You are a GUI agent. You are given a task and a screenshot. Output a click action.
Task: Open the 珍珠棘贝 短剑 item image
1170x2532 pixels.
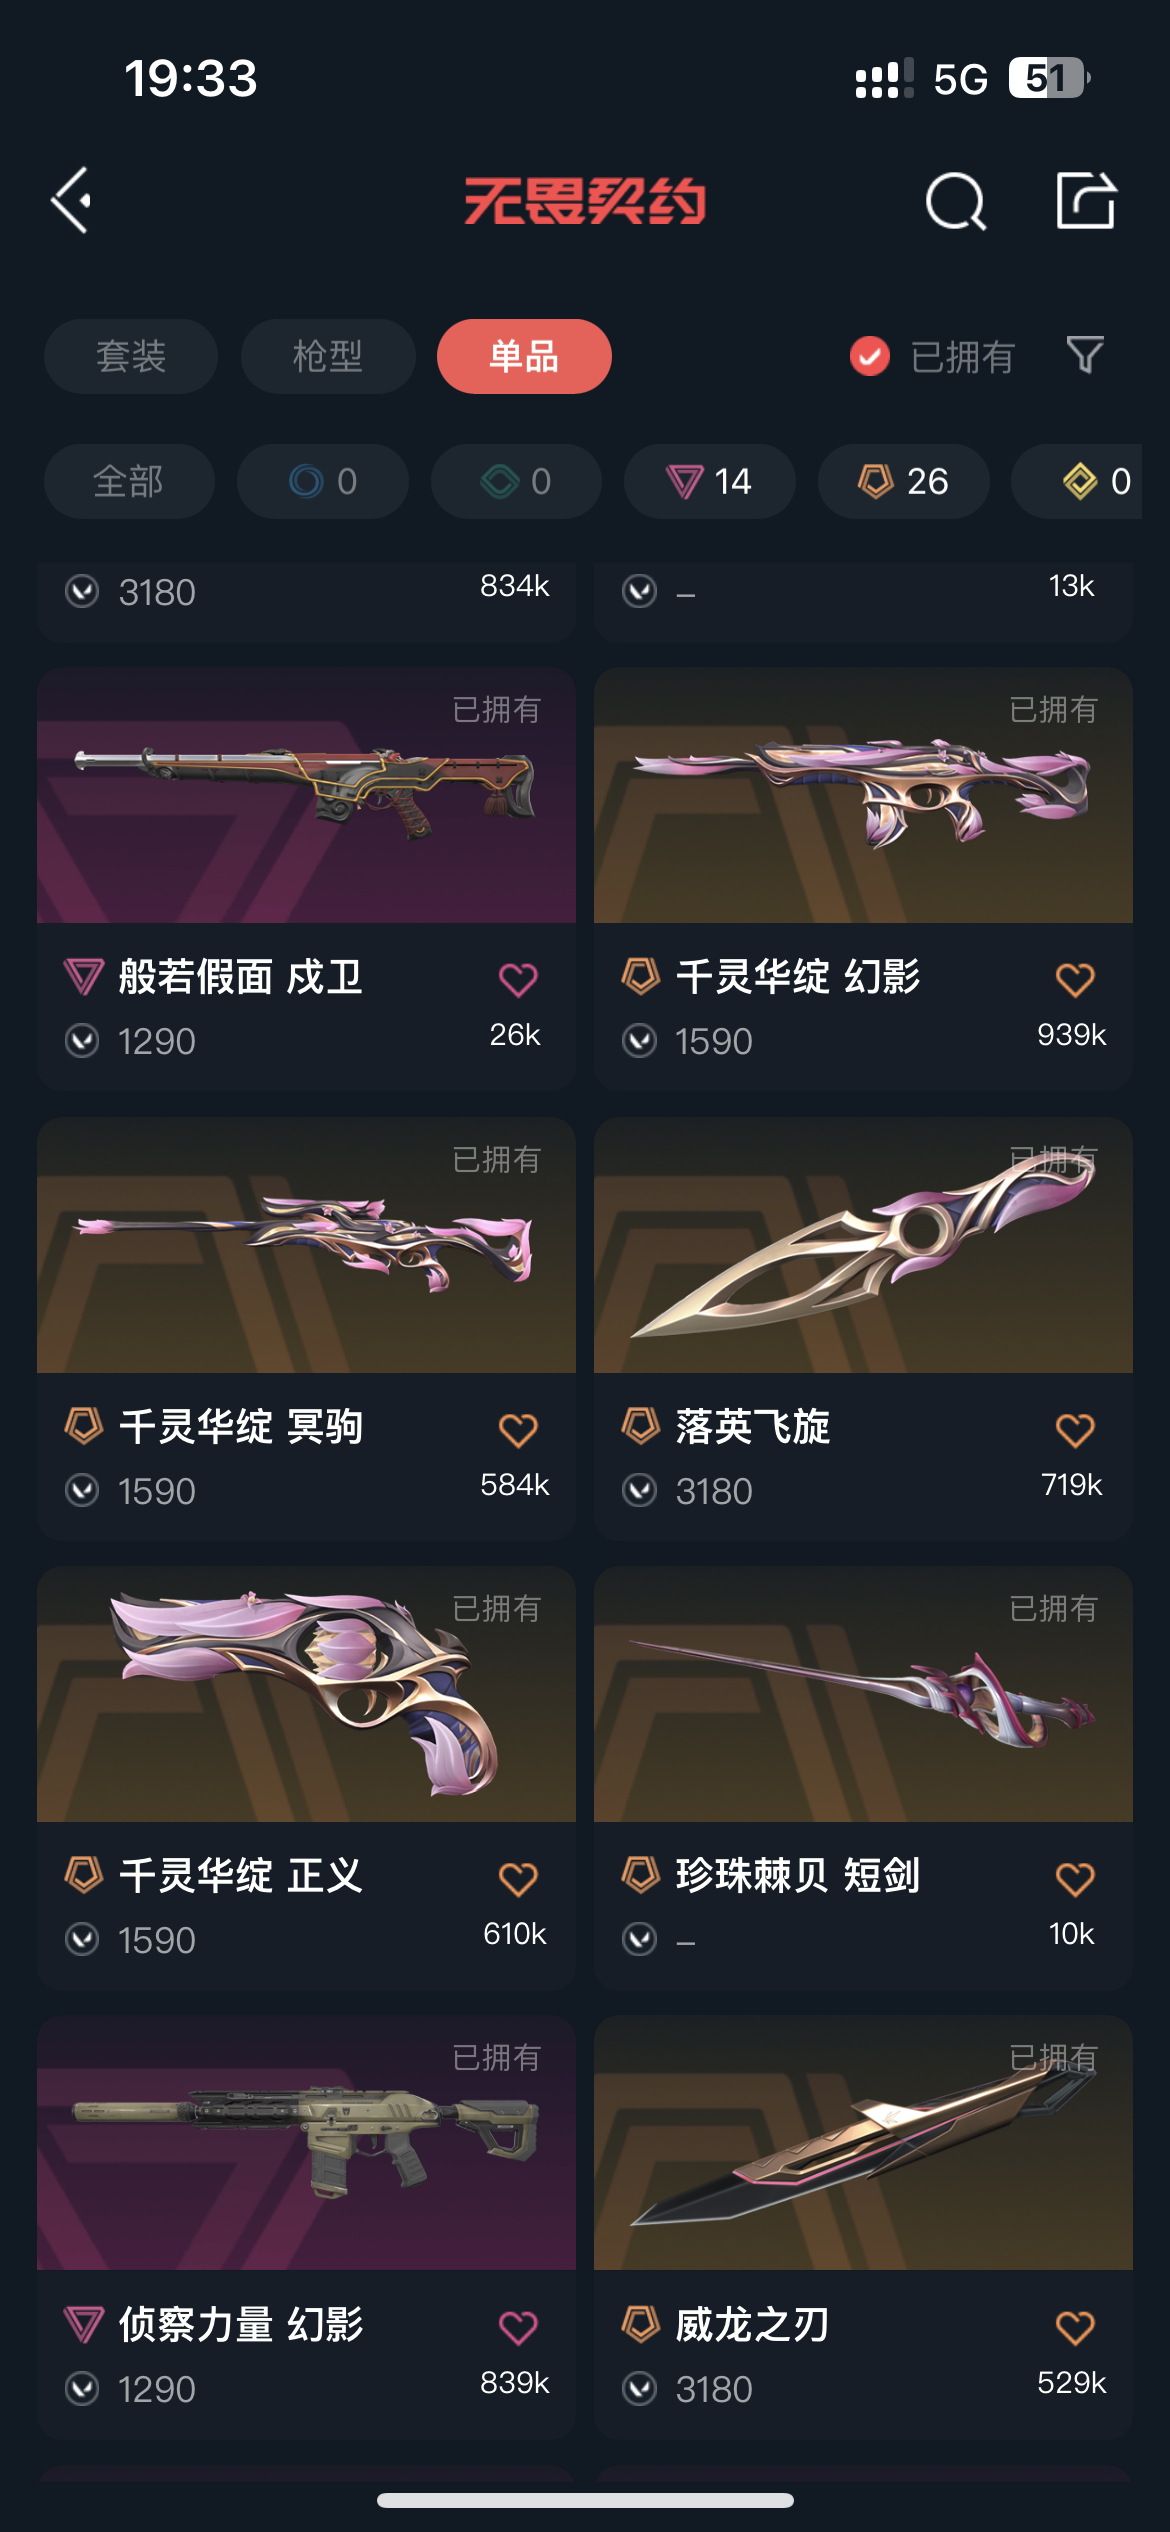(x=863, y=1694)
